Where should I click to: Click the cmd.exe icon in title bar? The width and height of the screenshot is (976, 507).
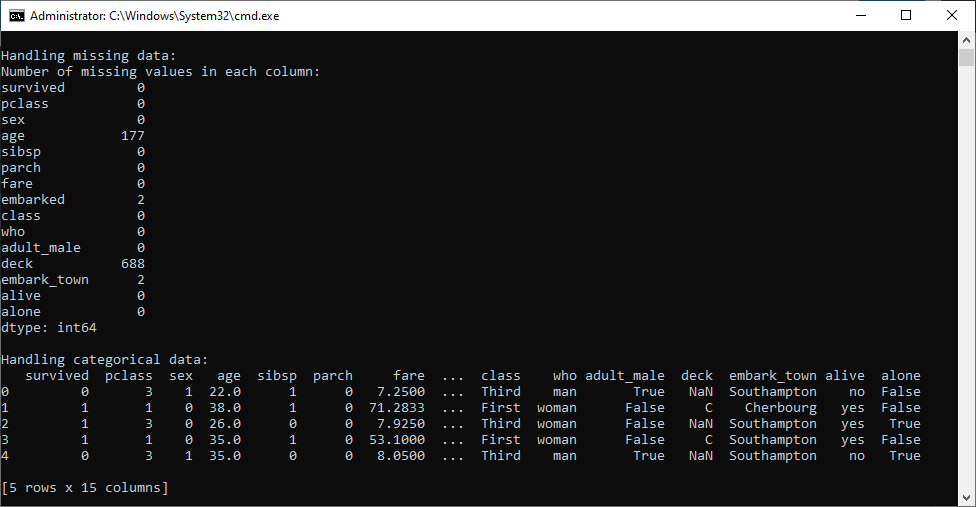[x=17, y=16]
